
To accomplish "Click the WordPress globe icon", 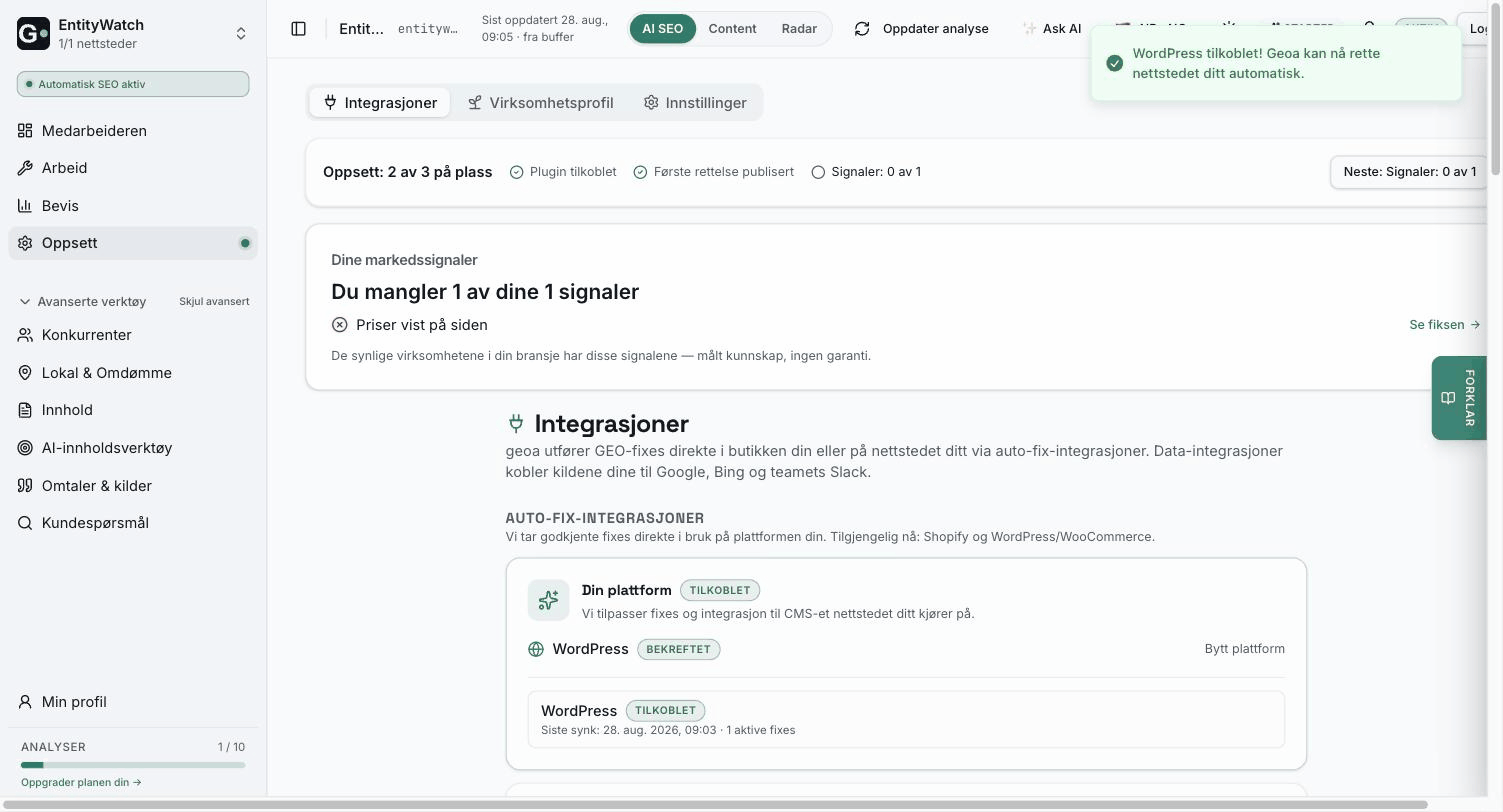I will pos(536,649).
